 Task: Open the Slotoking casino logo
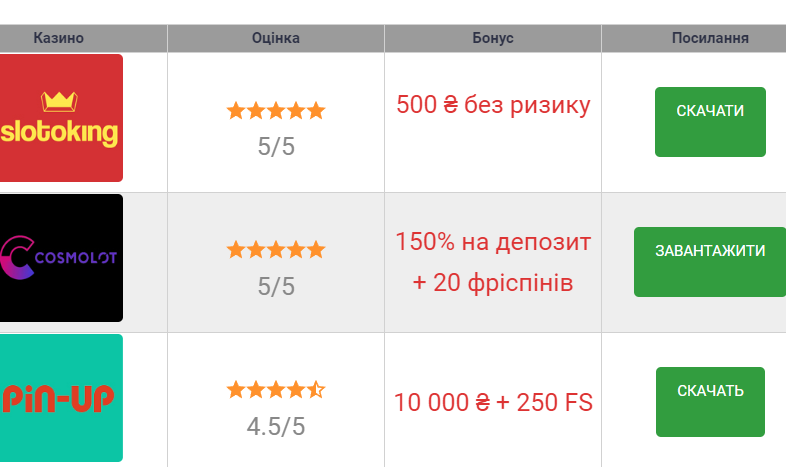61,118
